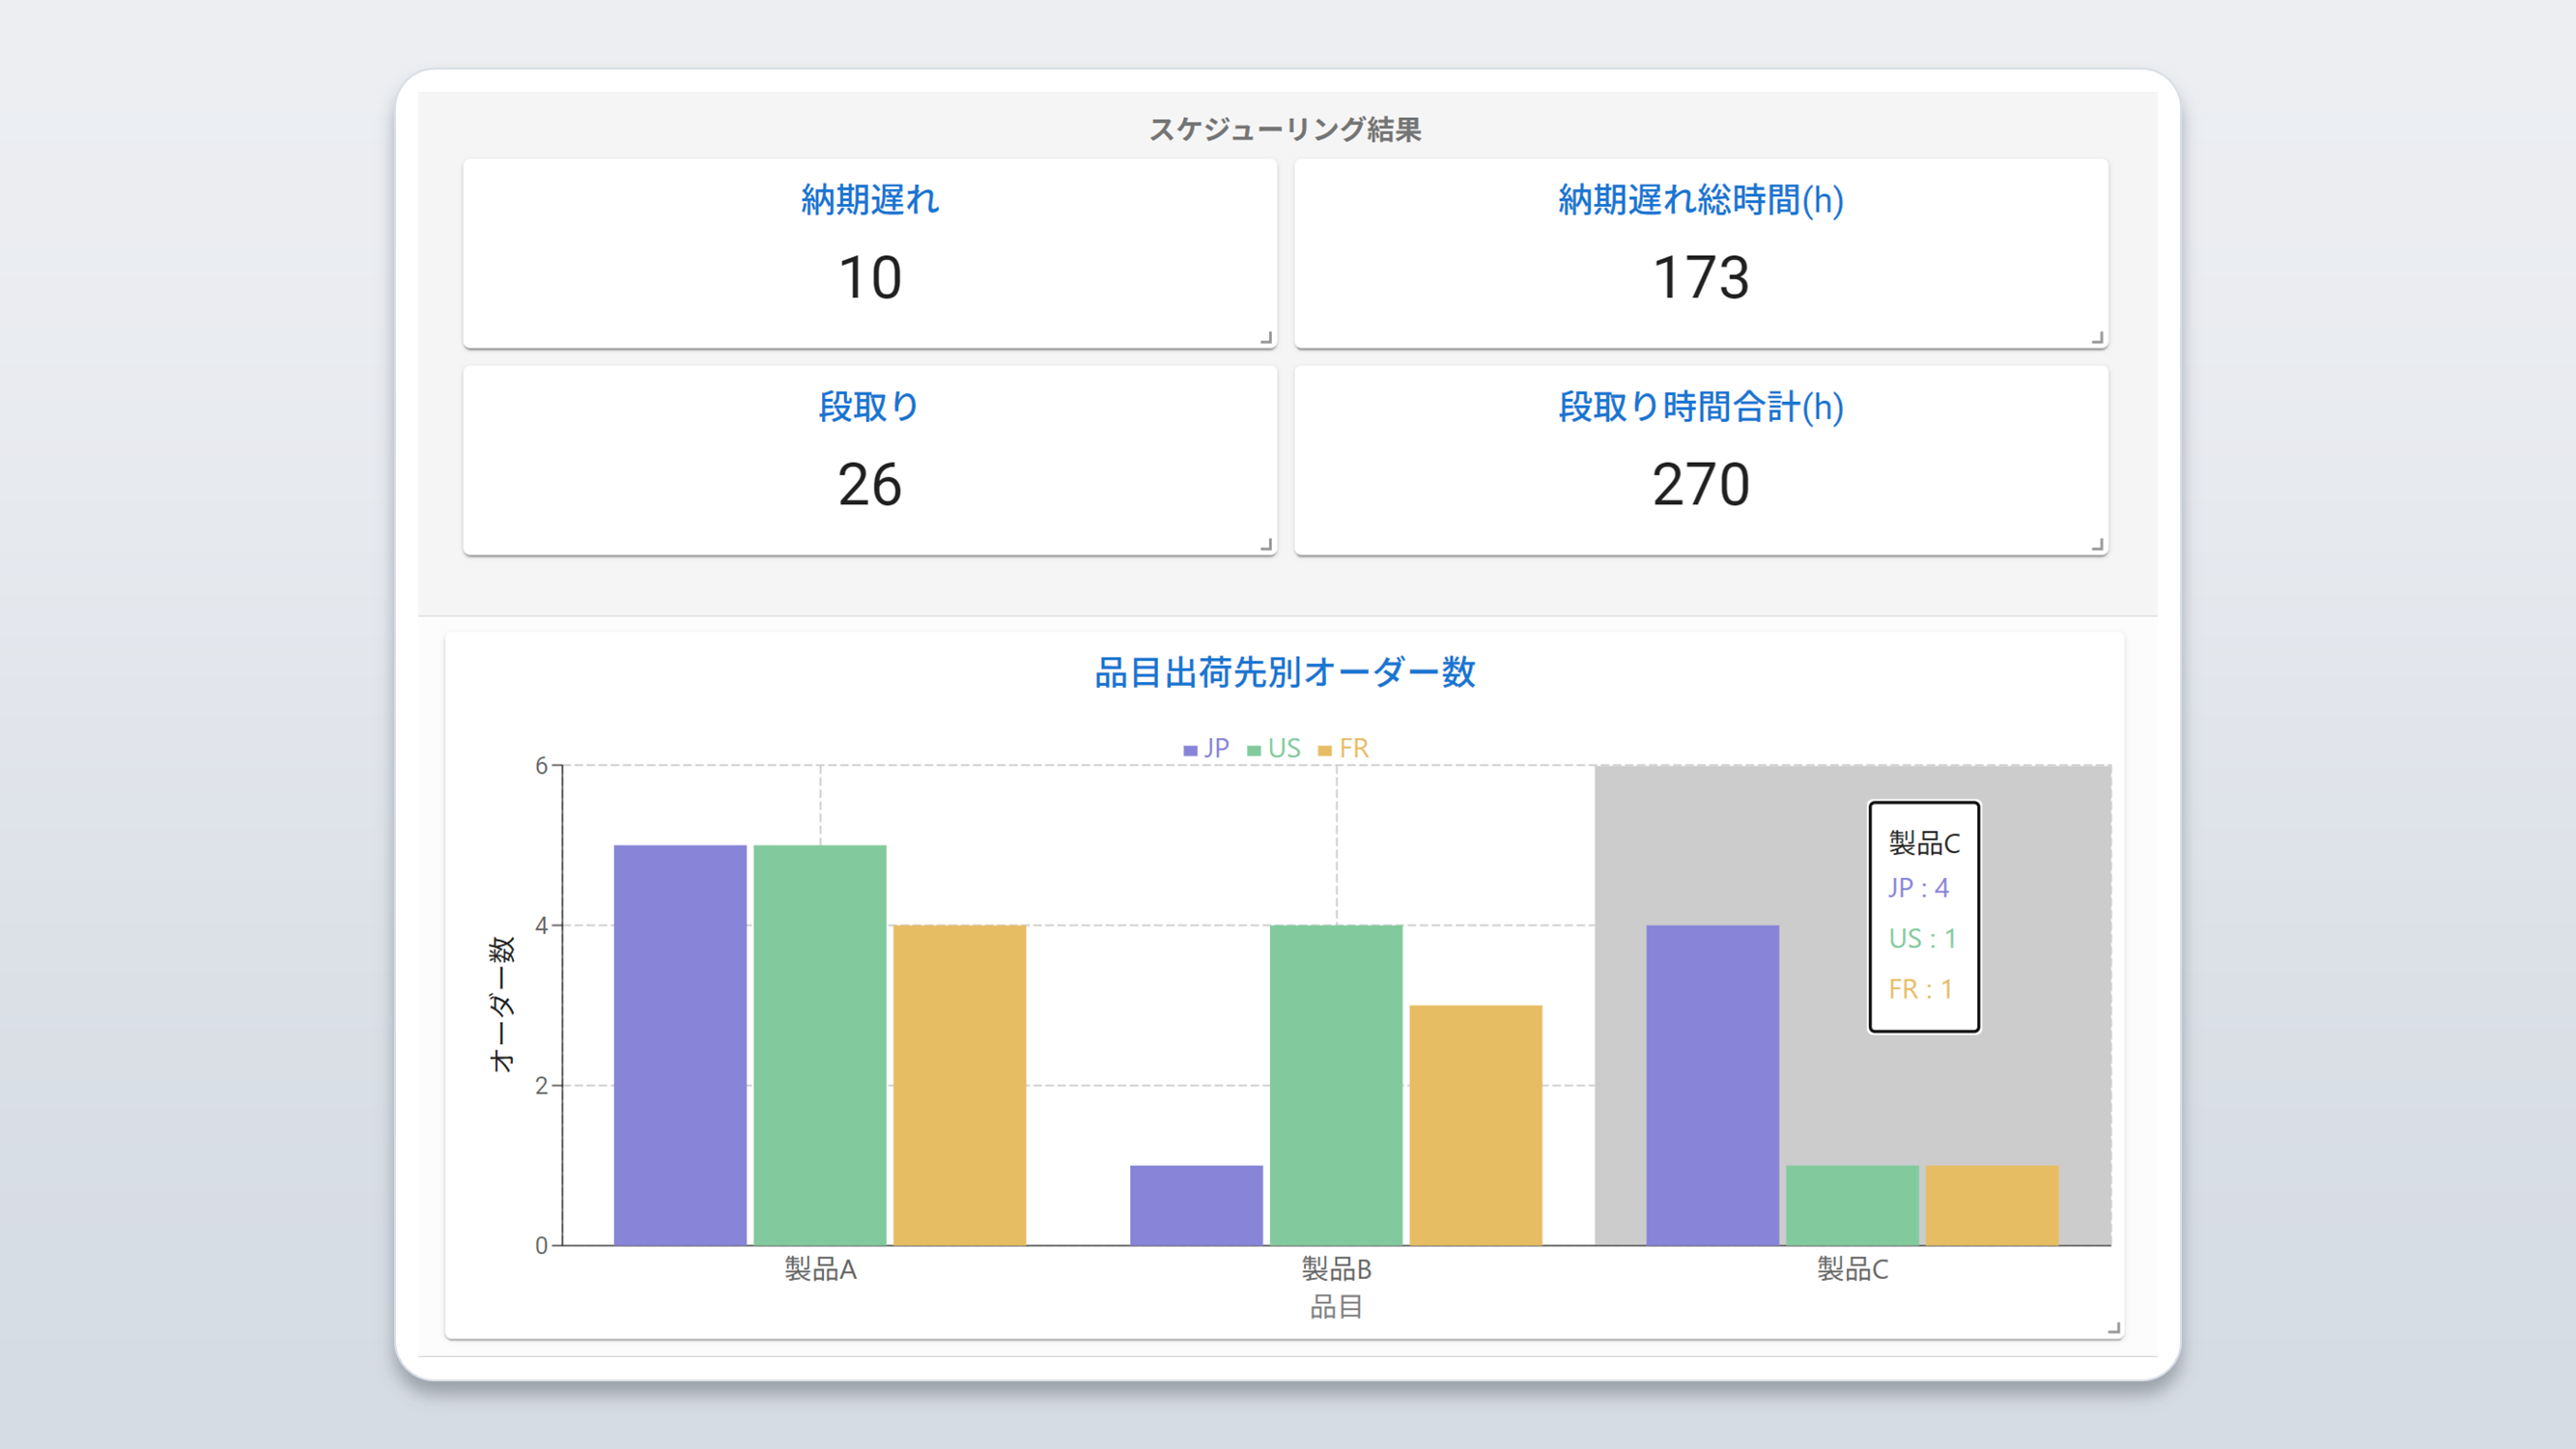
Task: Click the value 270
Action: coord(1700,484)
